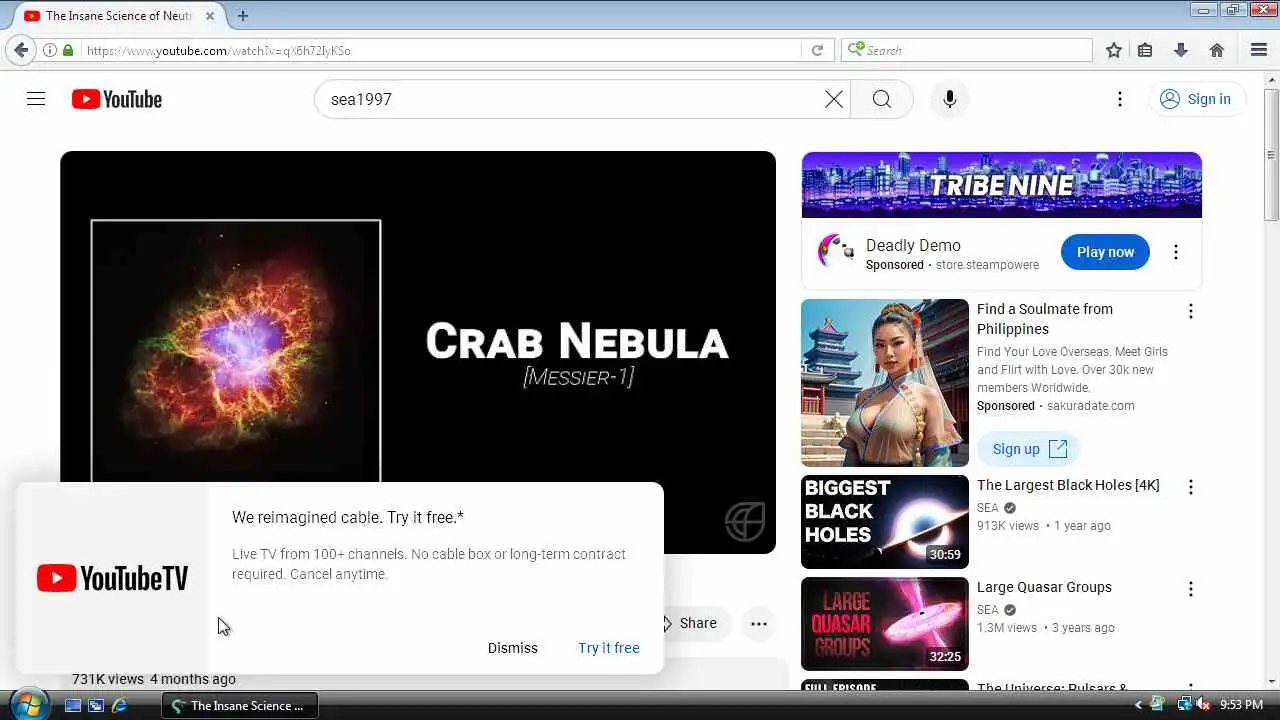Open YouTube settings three-dot menu

[x=1120, y=99]
